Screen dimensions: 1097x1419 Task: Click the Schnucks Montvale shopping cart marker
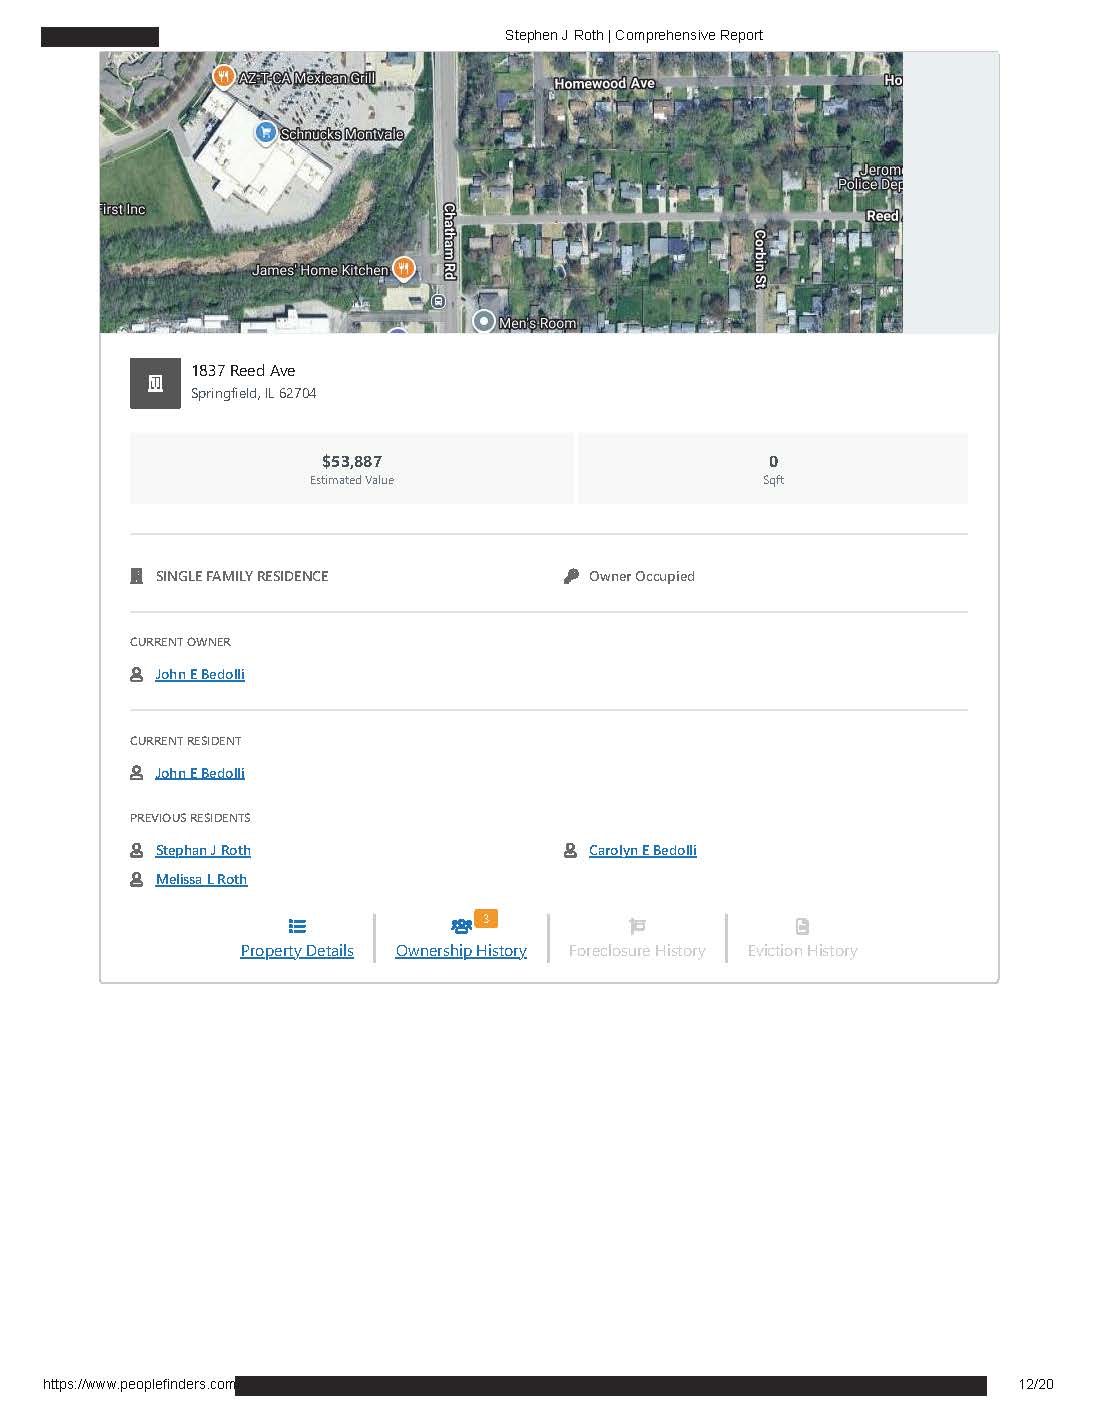(x=265, y=132)
